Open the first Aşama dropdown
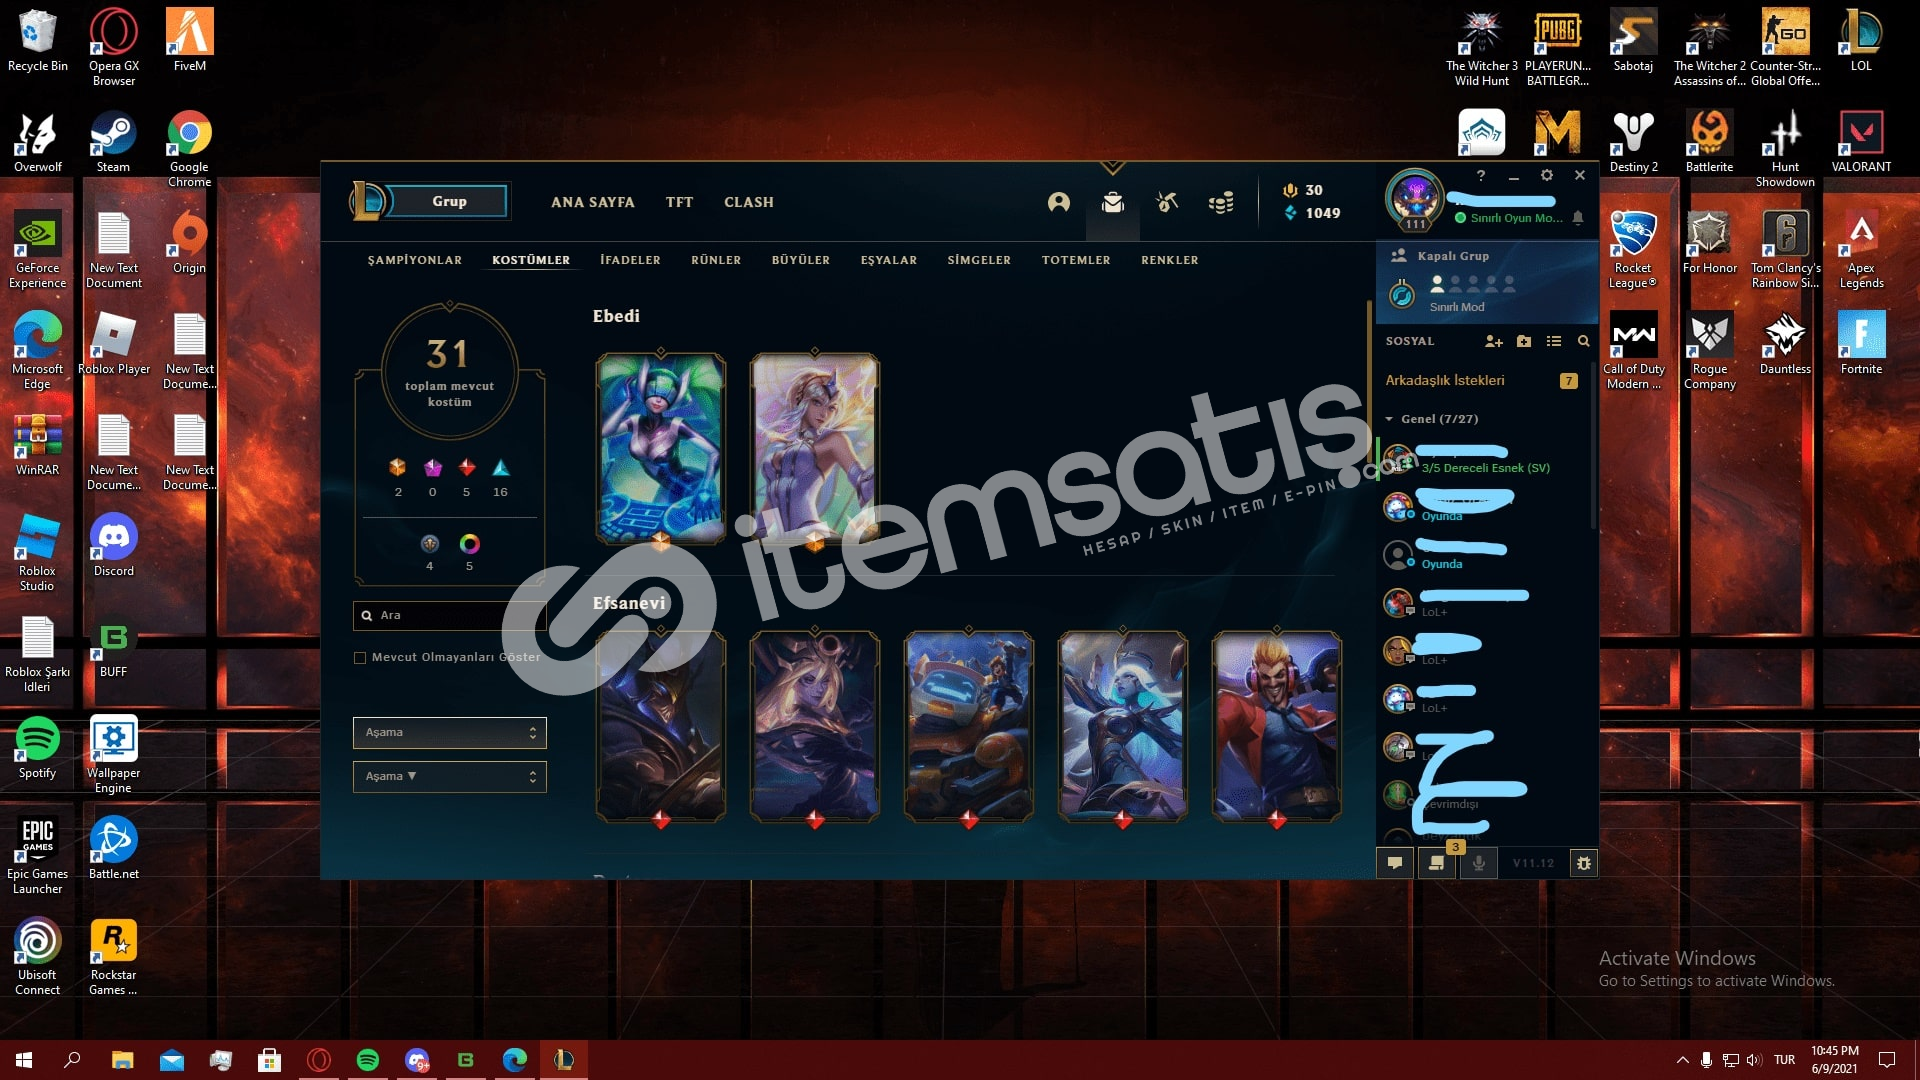The height and width of the screenshot is (1080, 1920). (450, 733)
